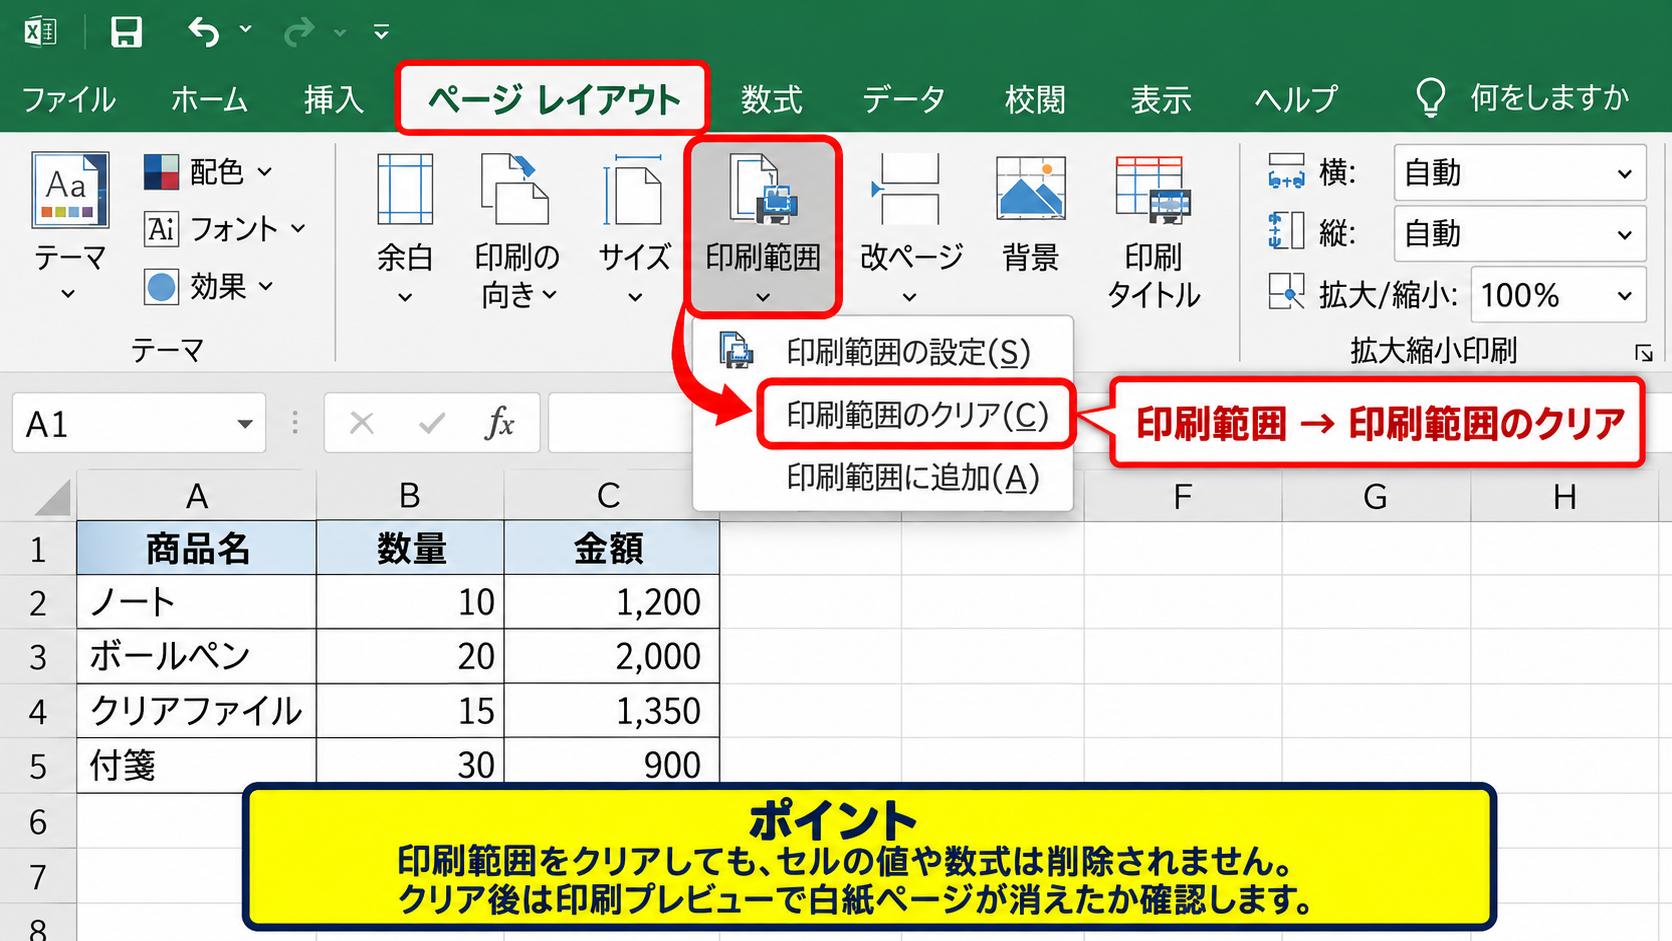Image resolution: width=1672 pixels, height=941 pixels.
Task: Switch to the ファイル tab
Action: tap(69, 99)
